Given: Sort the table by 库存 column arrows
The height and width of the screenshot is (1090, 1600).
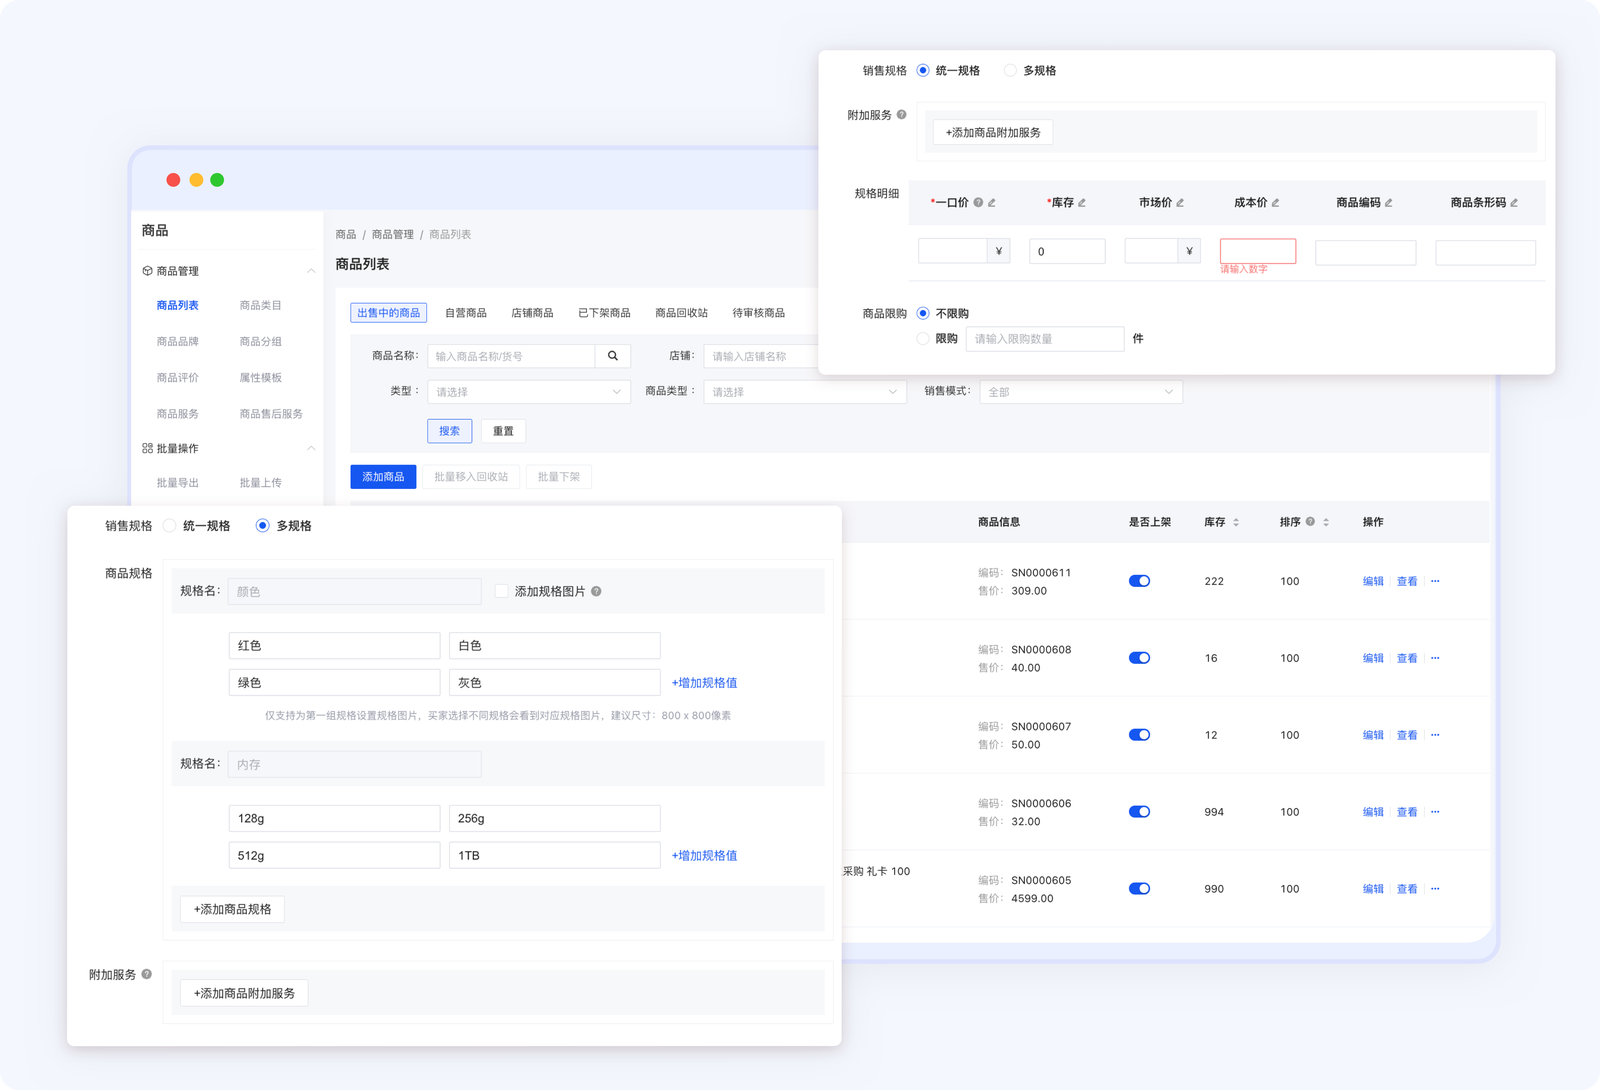Looking at the screenshot, I should click(x=1236, y=522).
